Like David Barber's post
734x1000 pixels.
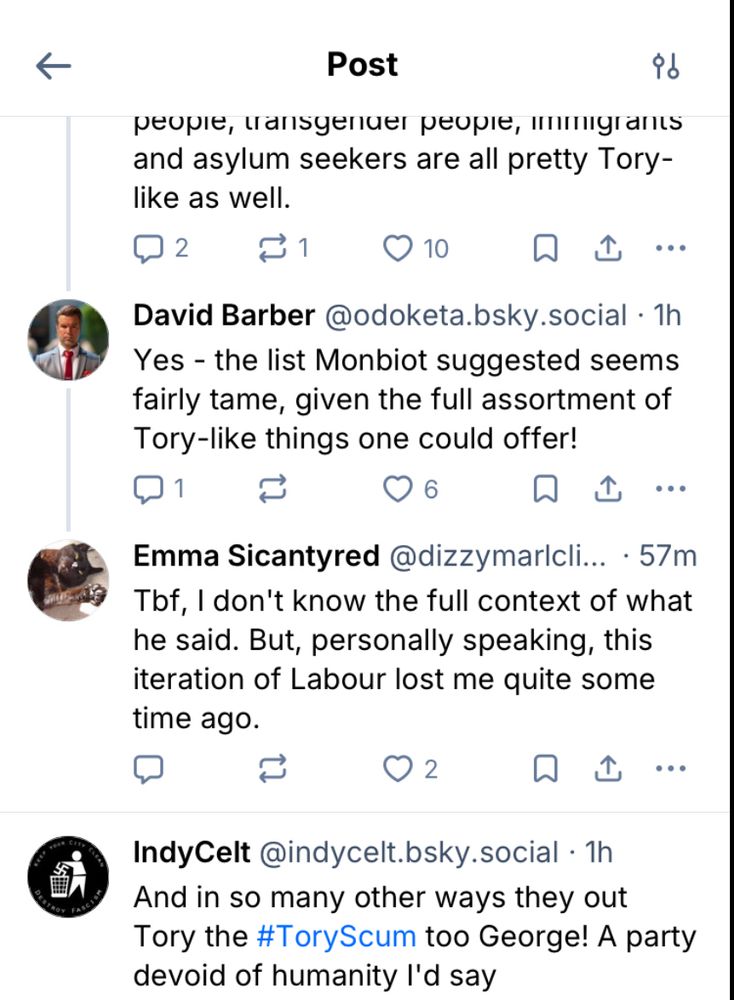(x=399, y=488)
